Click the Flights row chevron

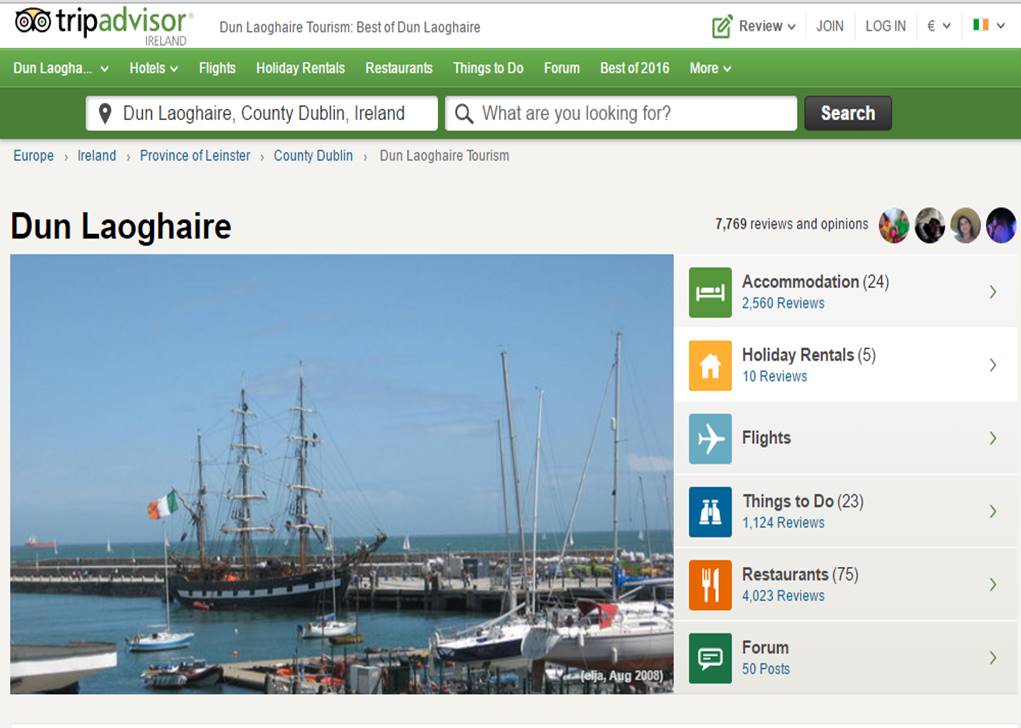point(993,438)
